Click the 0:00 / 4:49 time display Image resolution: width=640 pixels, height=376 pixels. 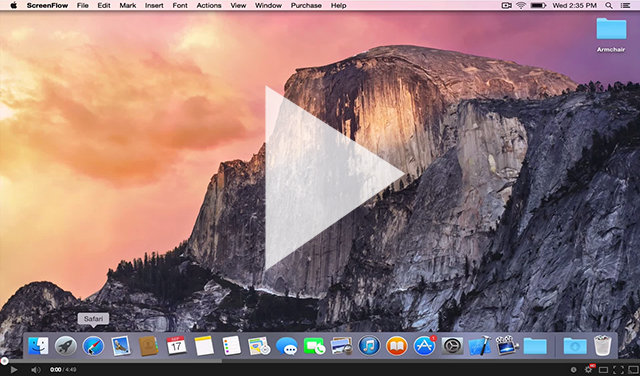click(x=63, y=370)
